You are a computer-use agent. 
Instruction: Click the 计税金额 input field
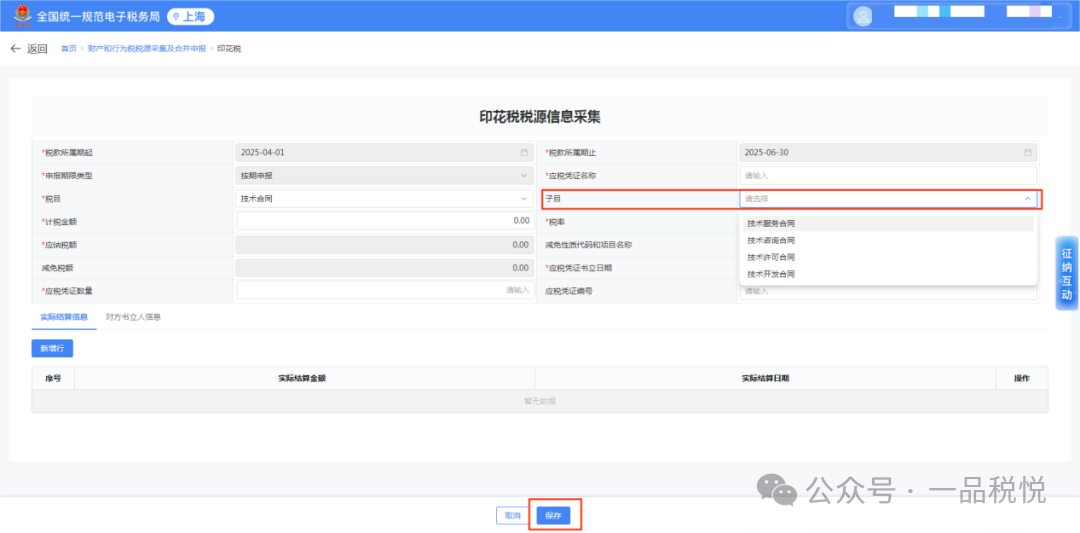[x=385, y=221]
